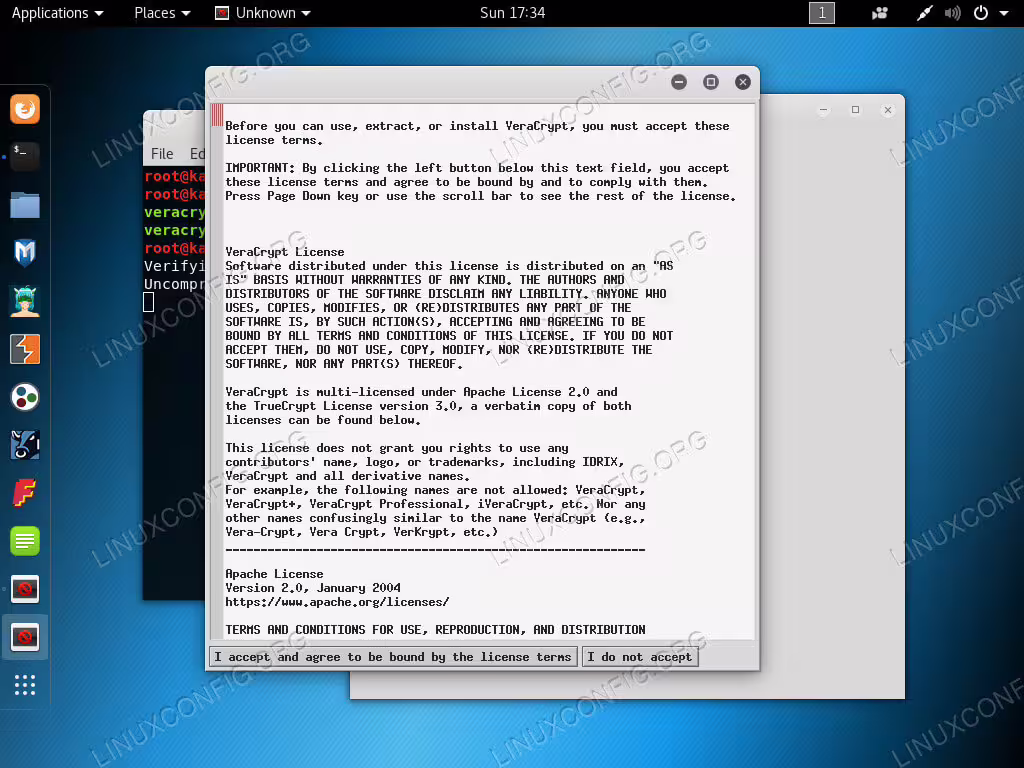Click the VeraCrypt License heading

(285, 251)
